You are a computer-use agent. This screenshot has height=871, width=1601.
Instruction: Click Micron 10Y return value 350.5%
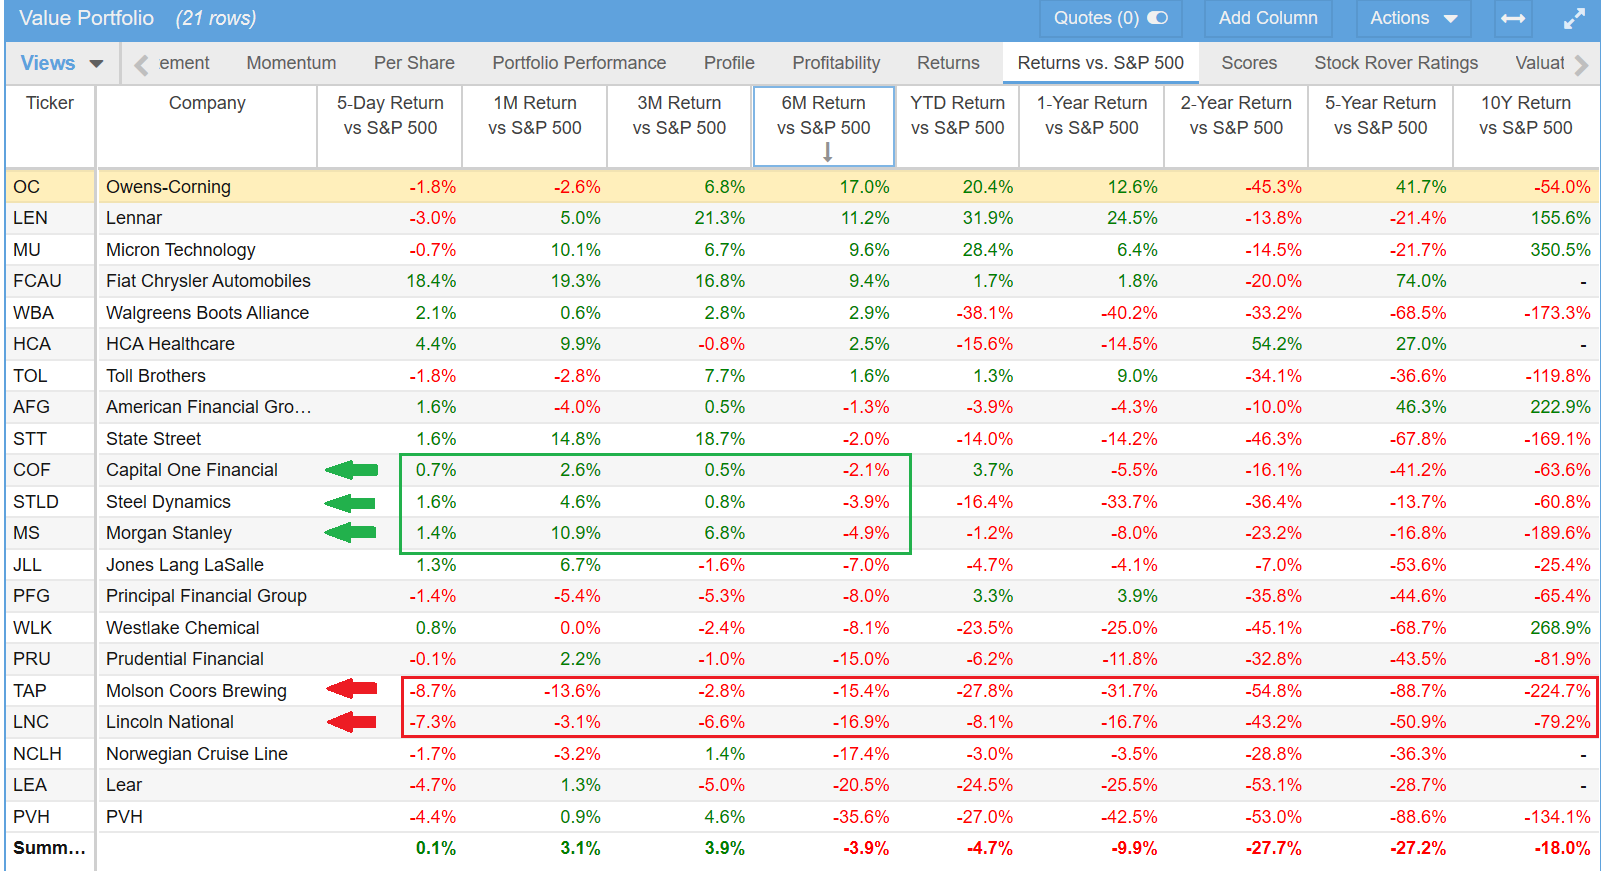click(x=1560, y=250)
